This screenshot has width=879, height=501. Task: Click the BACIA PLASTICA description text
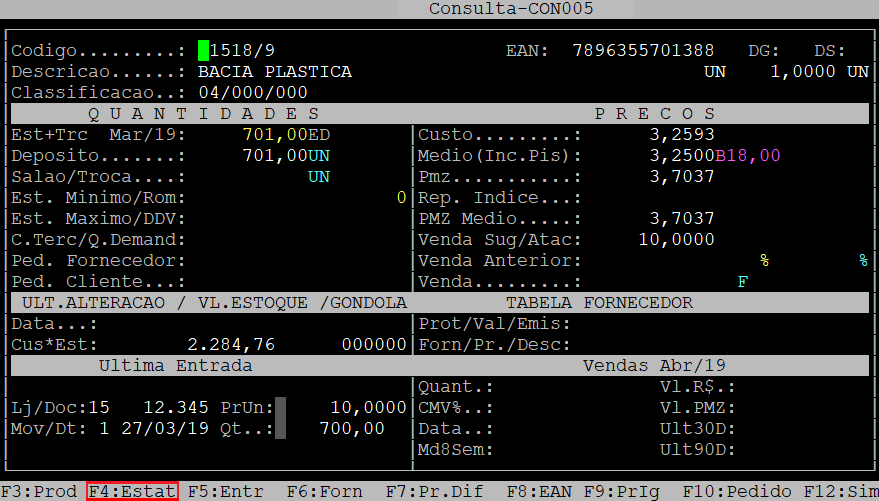coord(275,72)
